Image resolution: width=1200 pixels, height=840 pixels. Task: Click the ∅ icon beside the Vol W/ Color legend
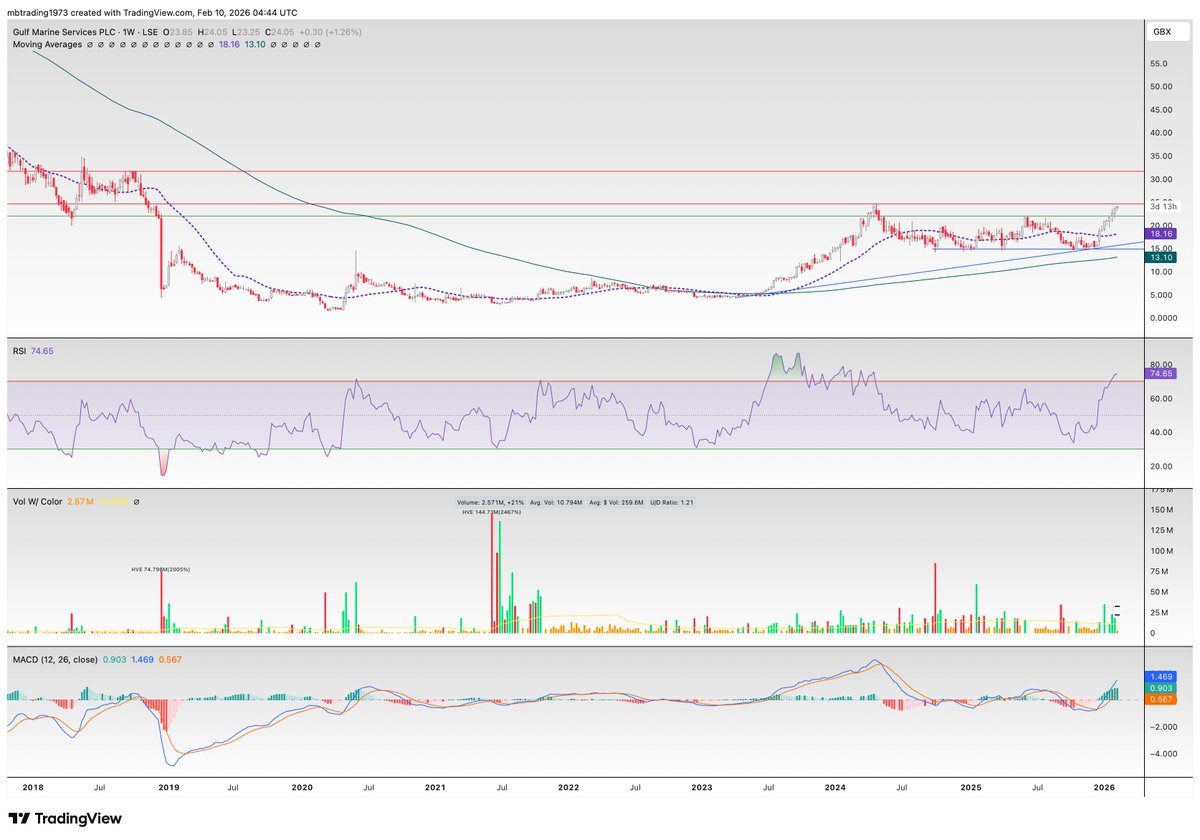point(136,502)
